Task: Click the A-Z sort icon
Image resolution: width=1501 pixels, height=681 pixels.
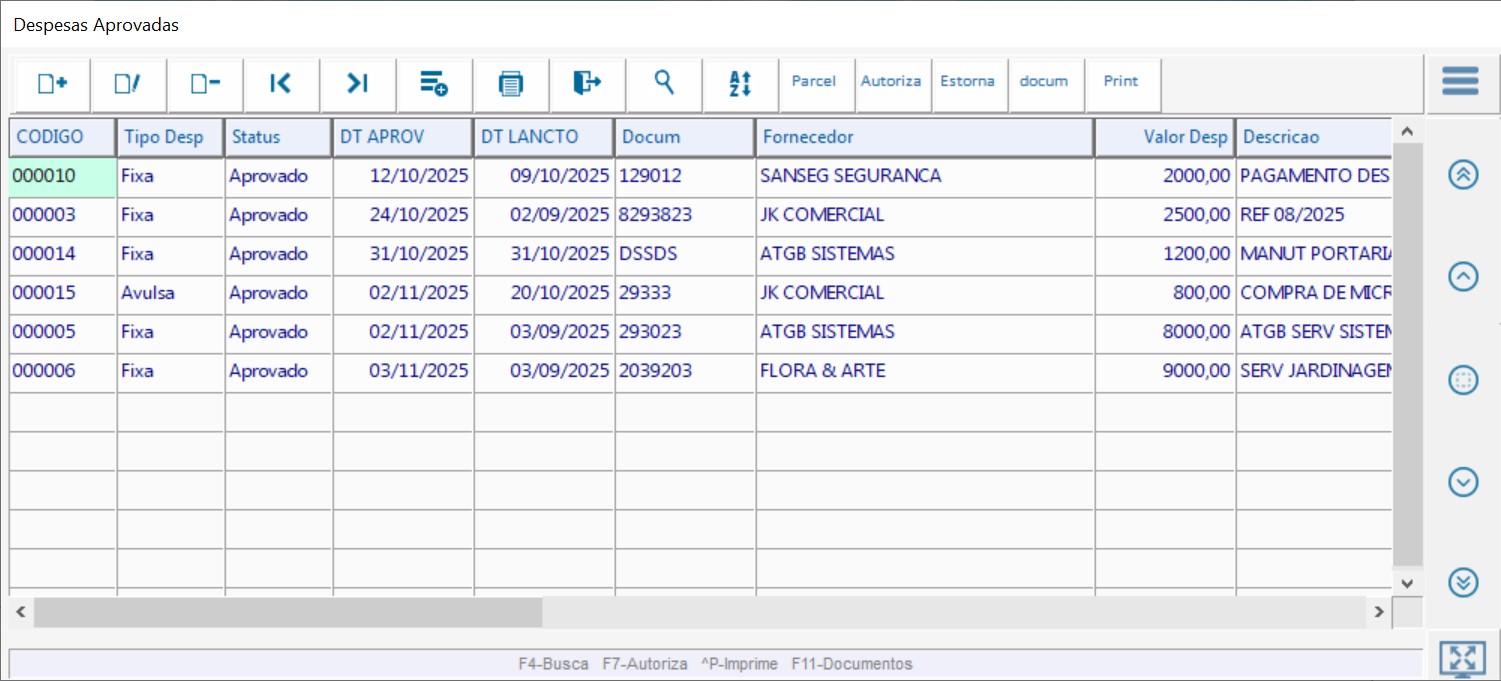Action: point(741,84)
